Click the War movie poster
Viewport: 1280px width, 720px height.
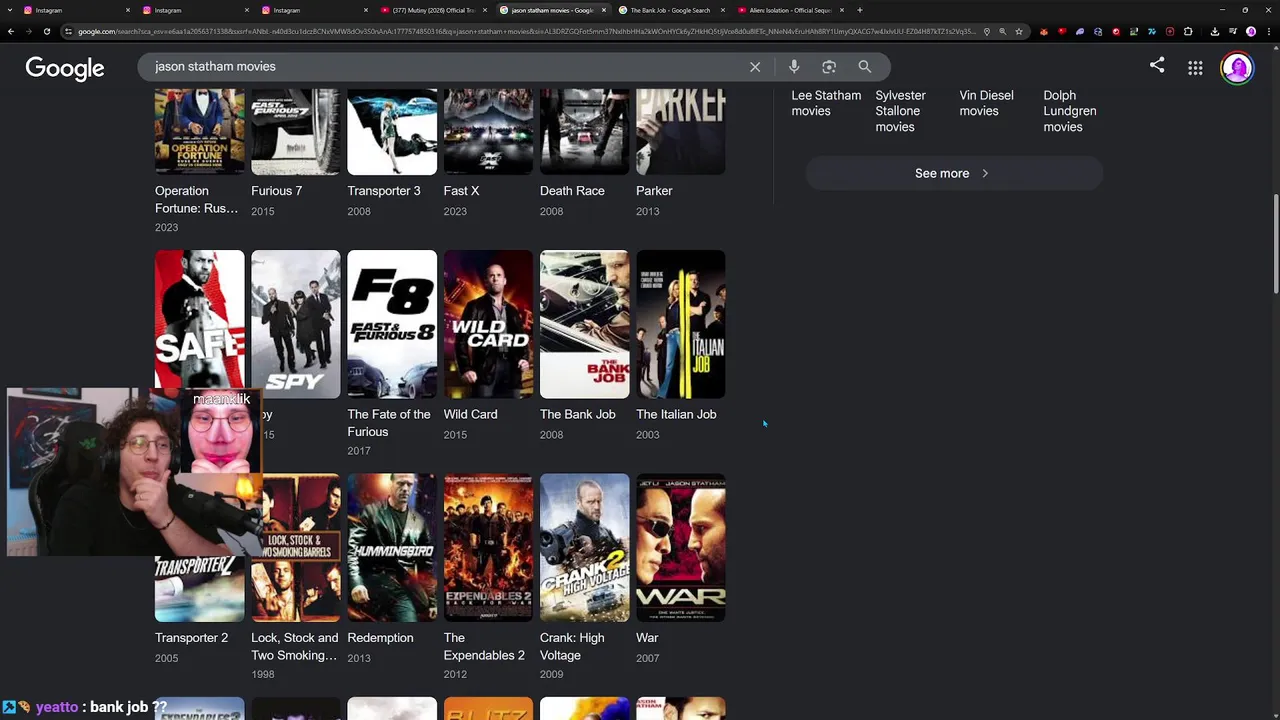(x=681, y=548)
